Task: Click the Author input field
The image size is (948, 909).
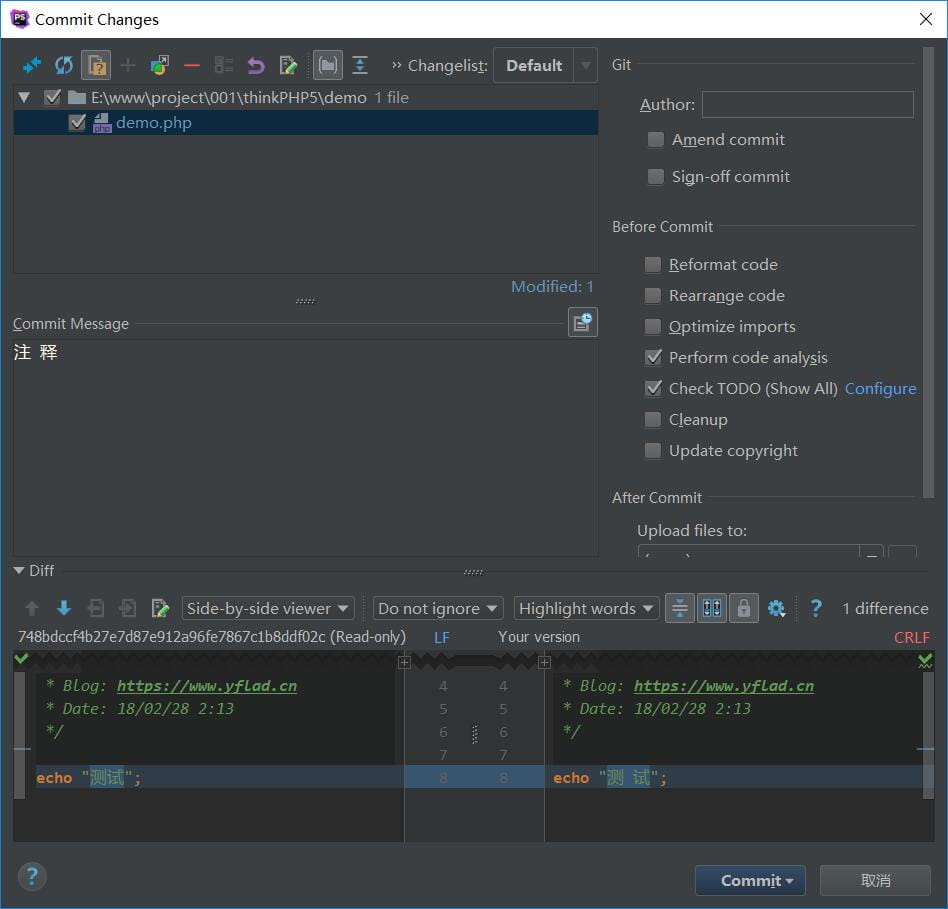Action: click(807, 105)
